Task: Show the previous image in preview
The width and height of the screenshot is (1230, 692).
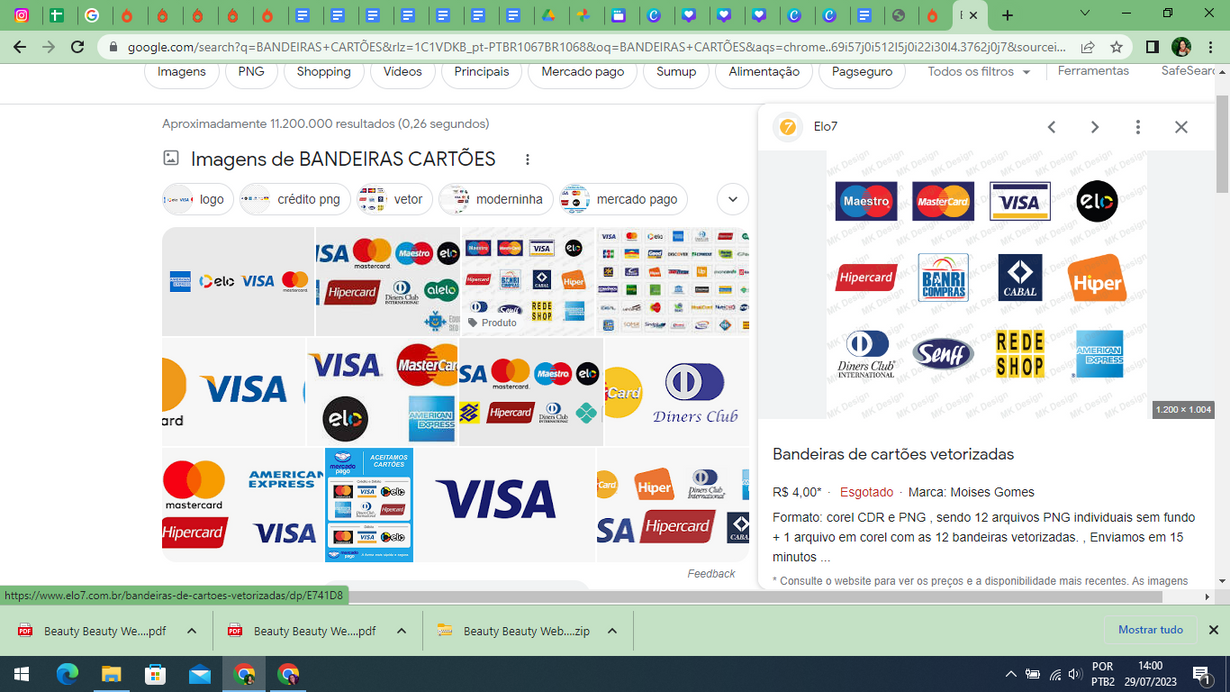Action: (x=1052, y=127)
